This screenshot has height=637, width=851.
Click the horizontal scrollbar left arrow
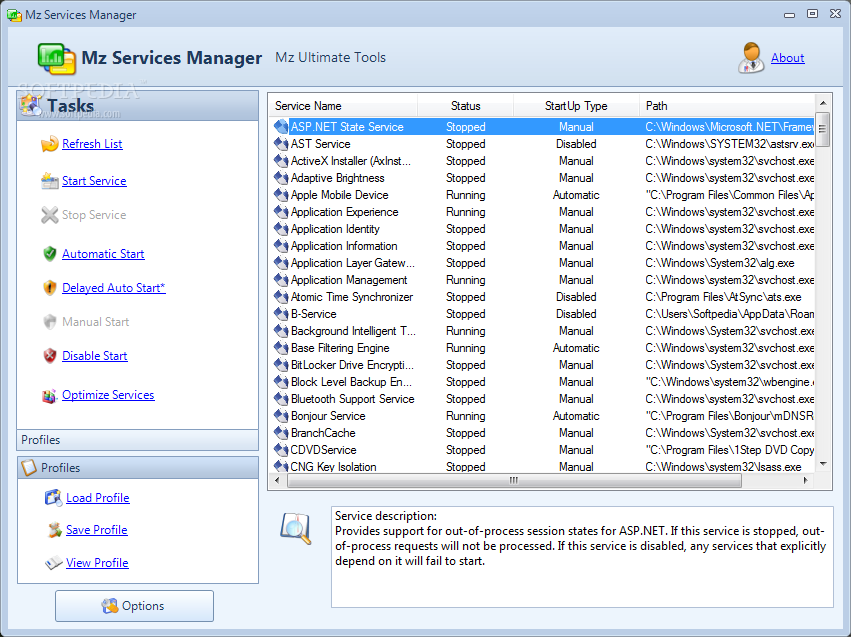(x=278, y=480)
